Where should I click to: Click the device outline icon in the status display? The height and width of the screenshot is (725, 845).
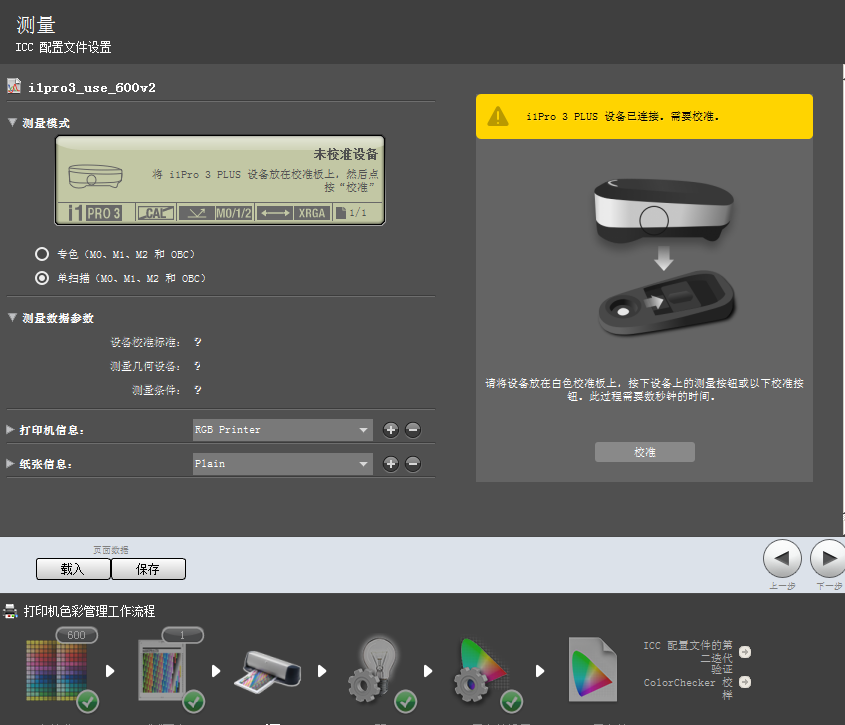click(x=95, y=176)
